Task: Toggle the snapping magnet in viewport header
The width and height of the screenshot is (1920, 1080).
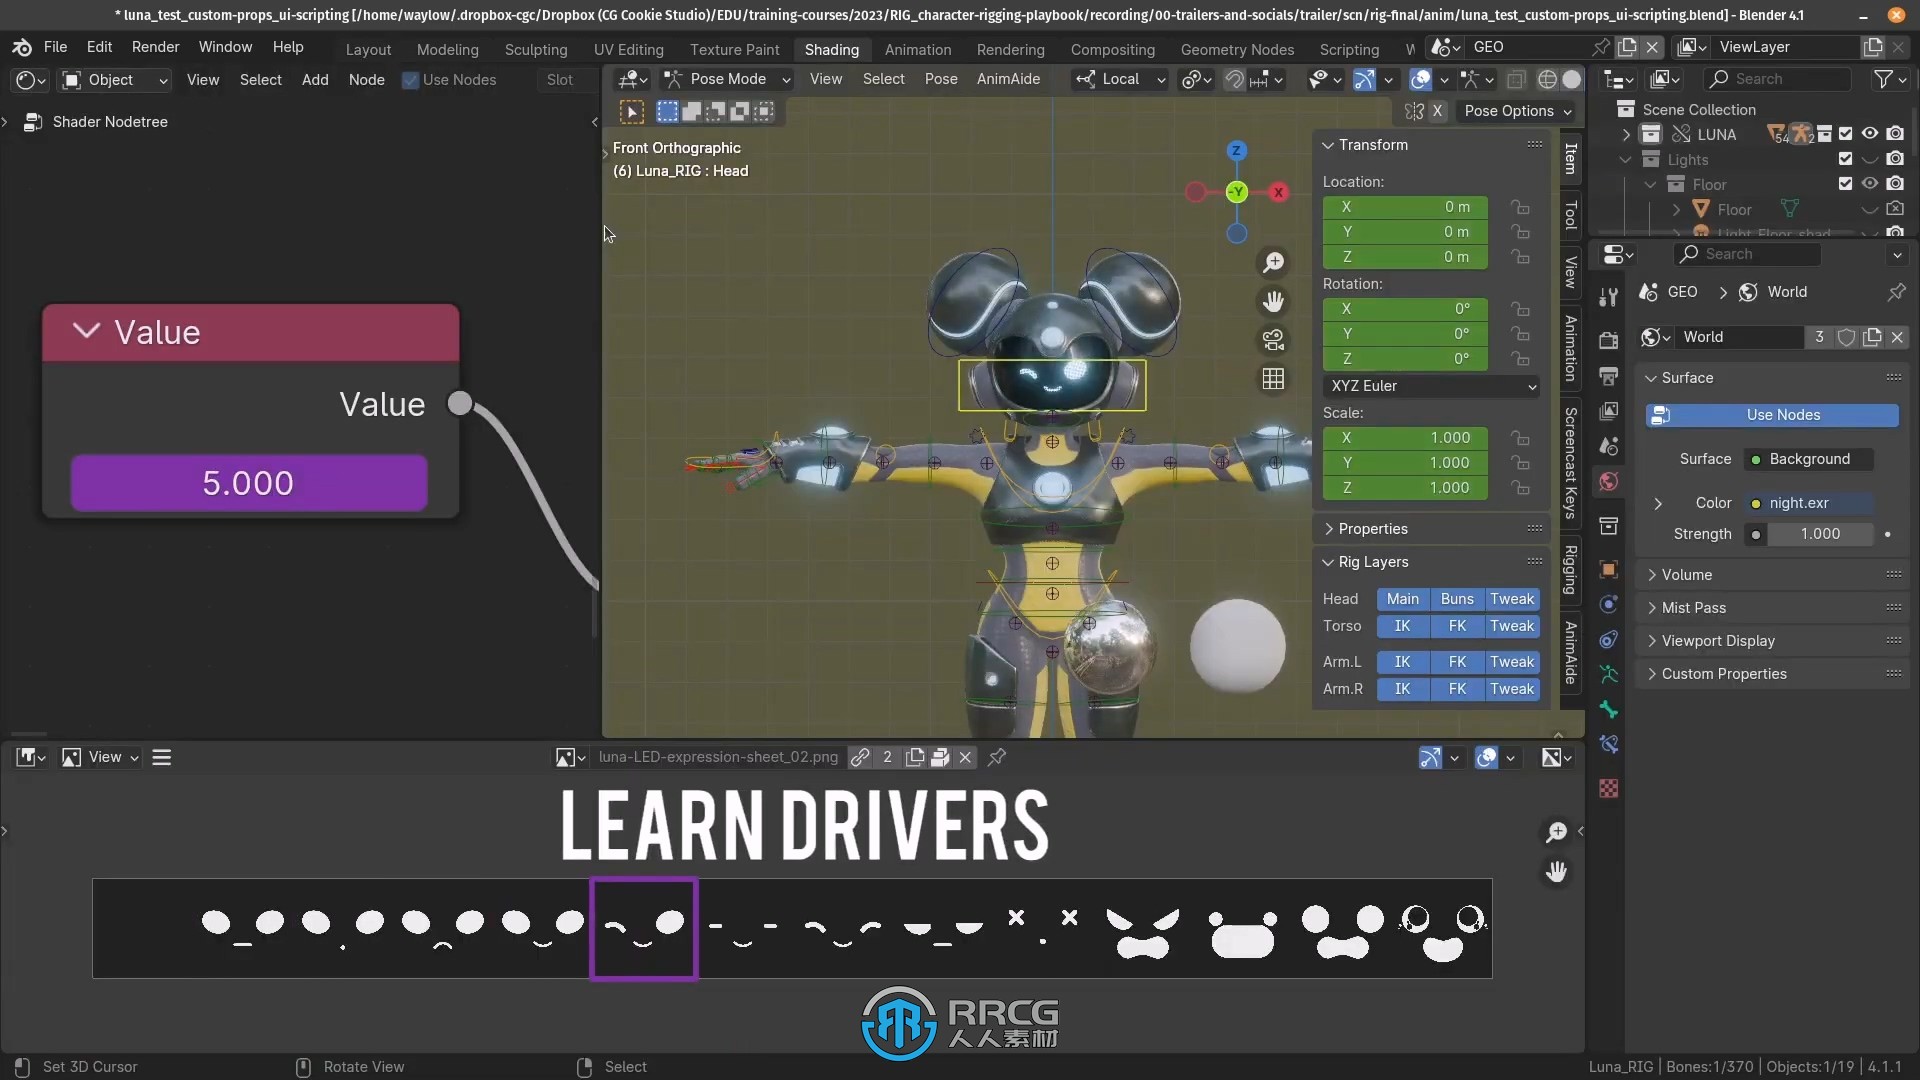Action: (x=1235, y=79)
